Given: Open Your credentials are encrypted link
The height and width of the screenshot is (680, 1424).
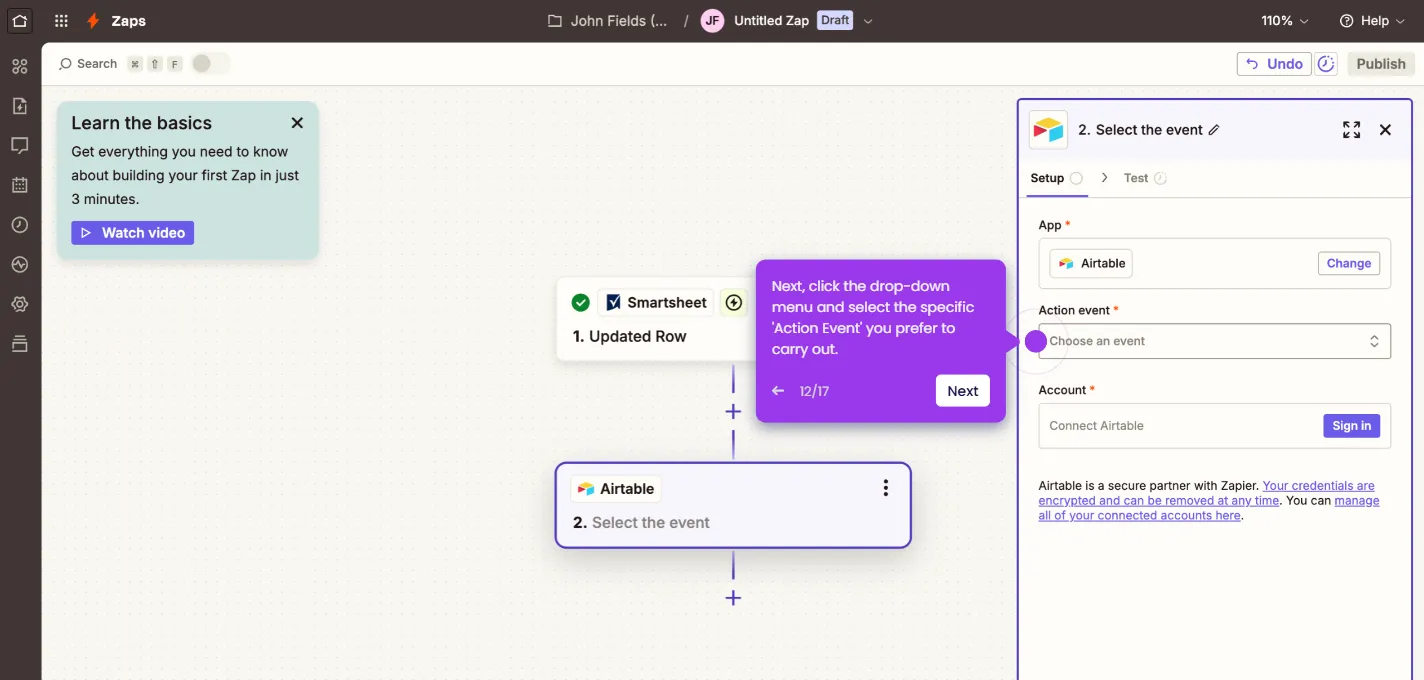Looking at the screenshot, I should click(1207, 493).
